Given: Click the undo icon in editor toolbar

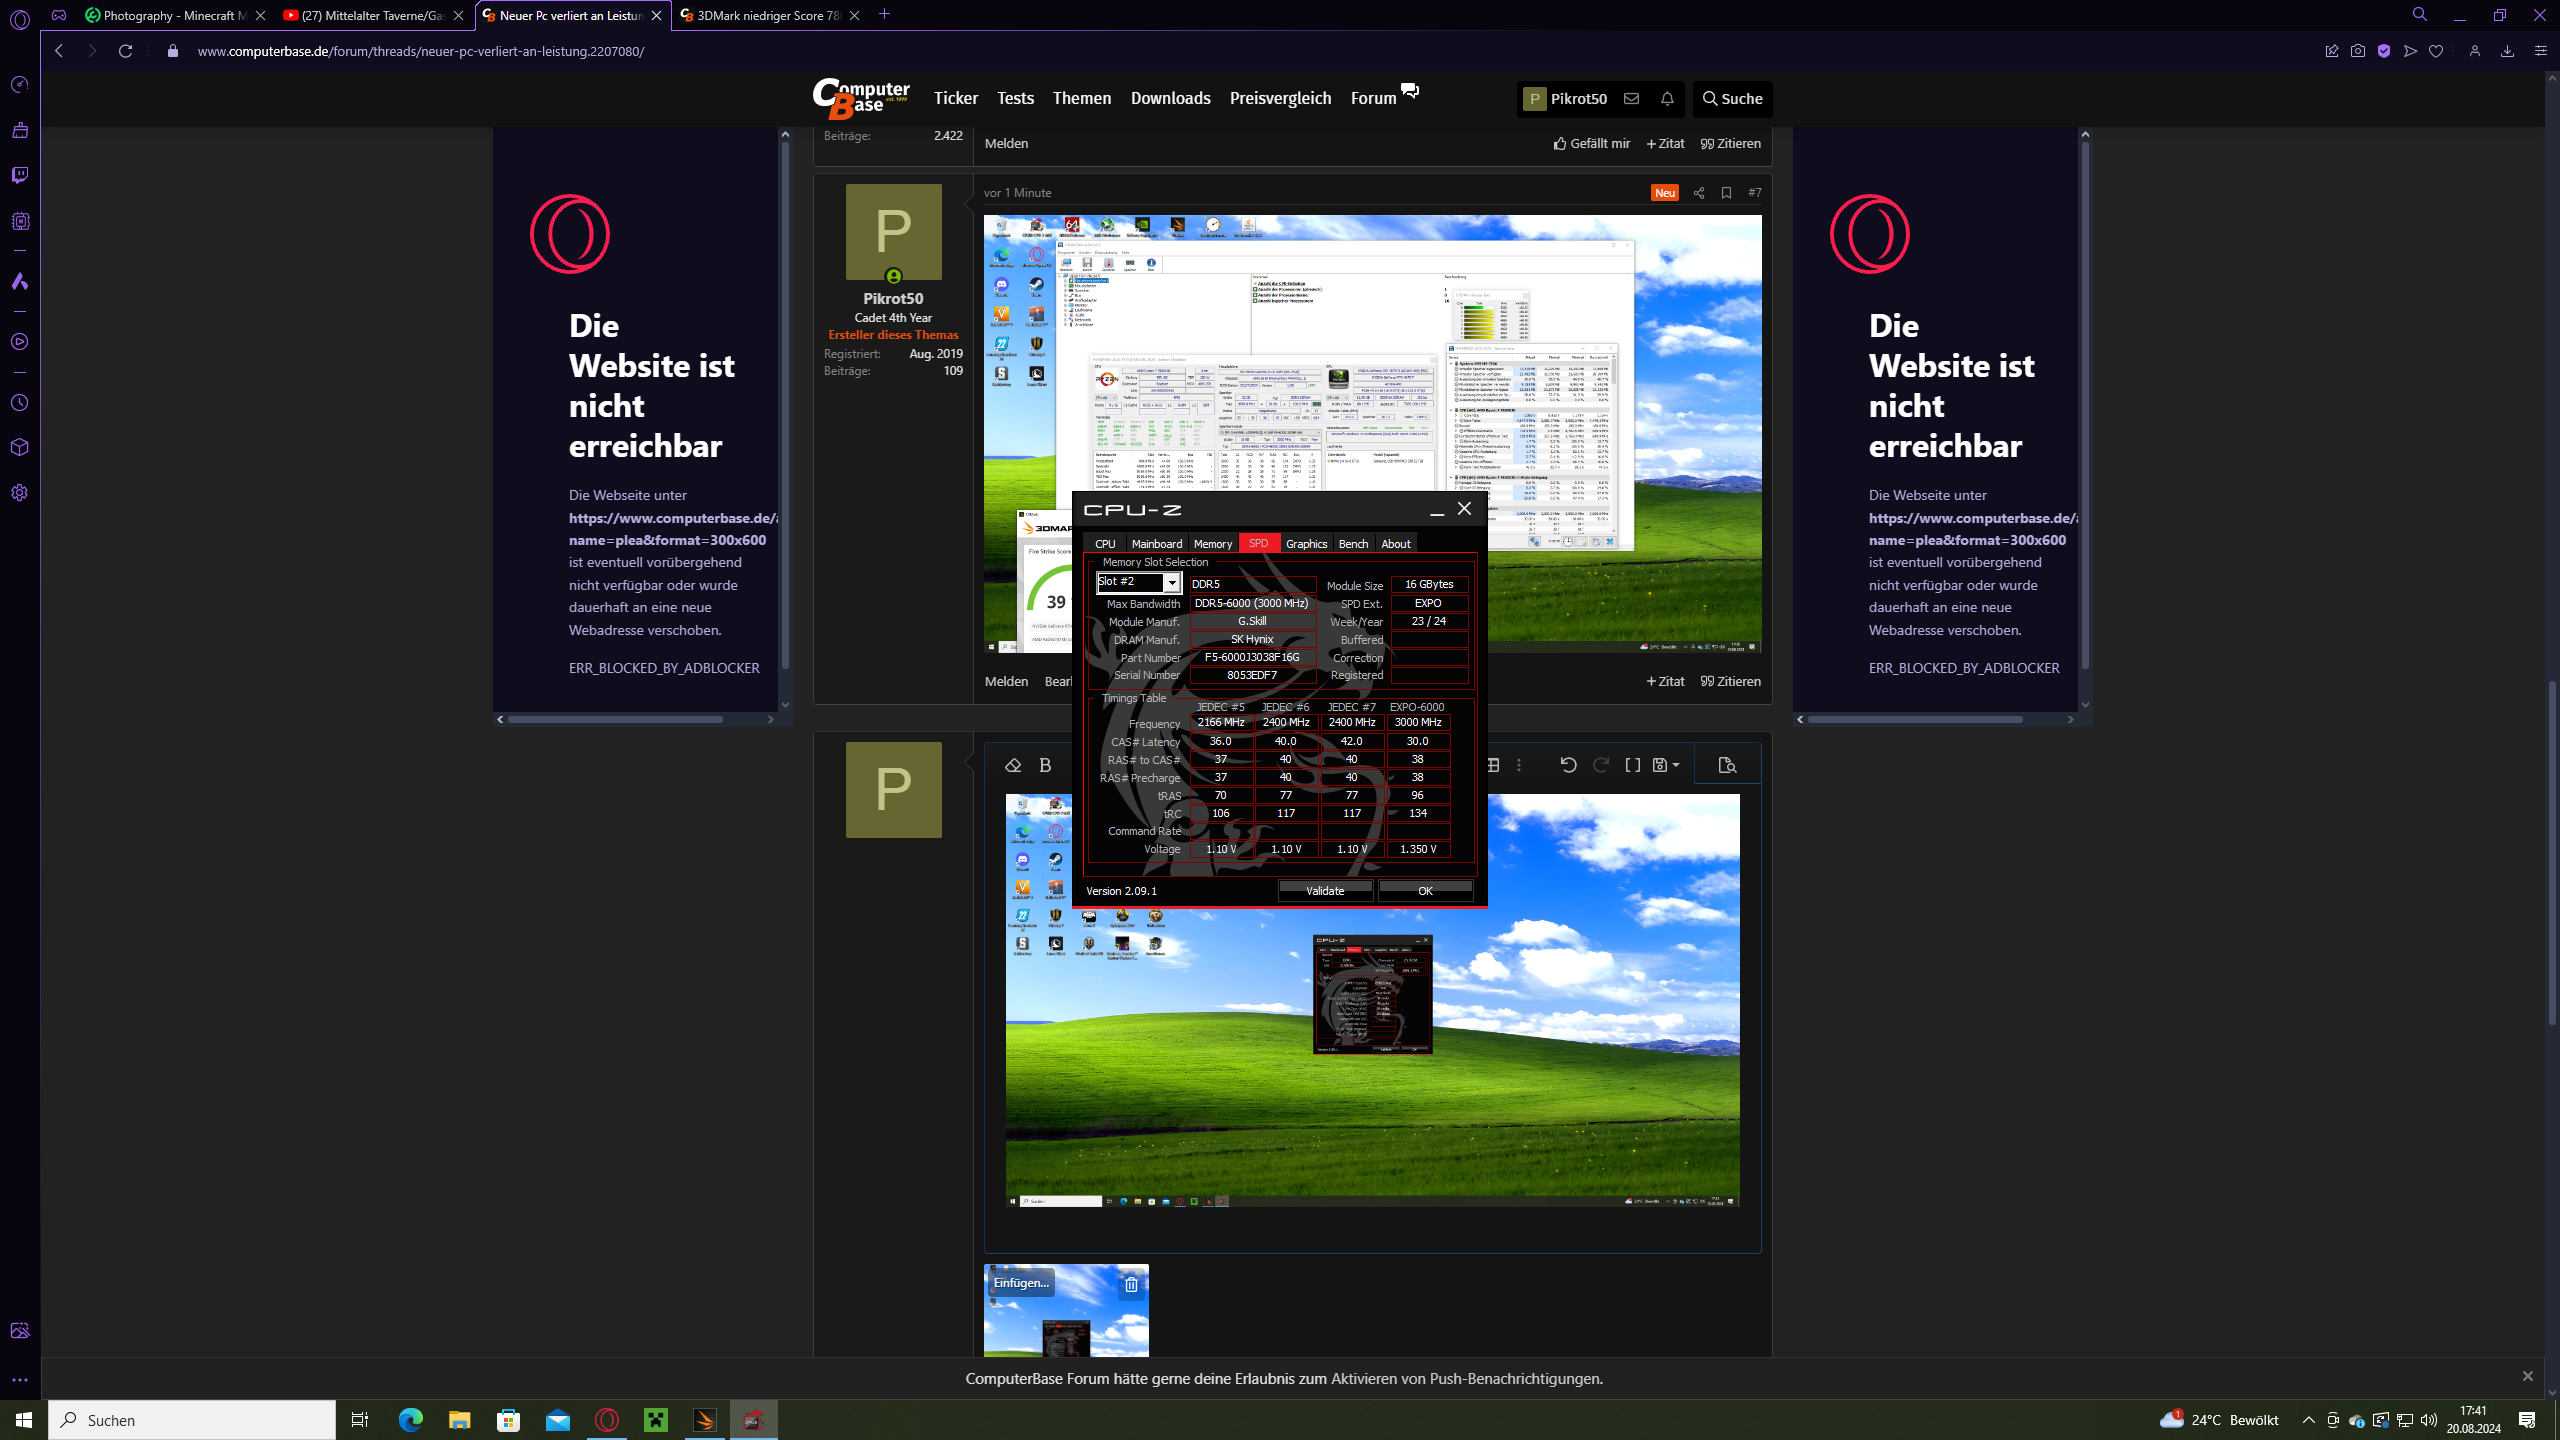Looking at the screenshot, I should (1568, 765).
